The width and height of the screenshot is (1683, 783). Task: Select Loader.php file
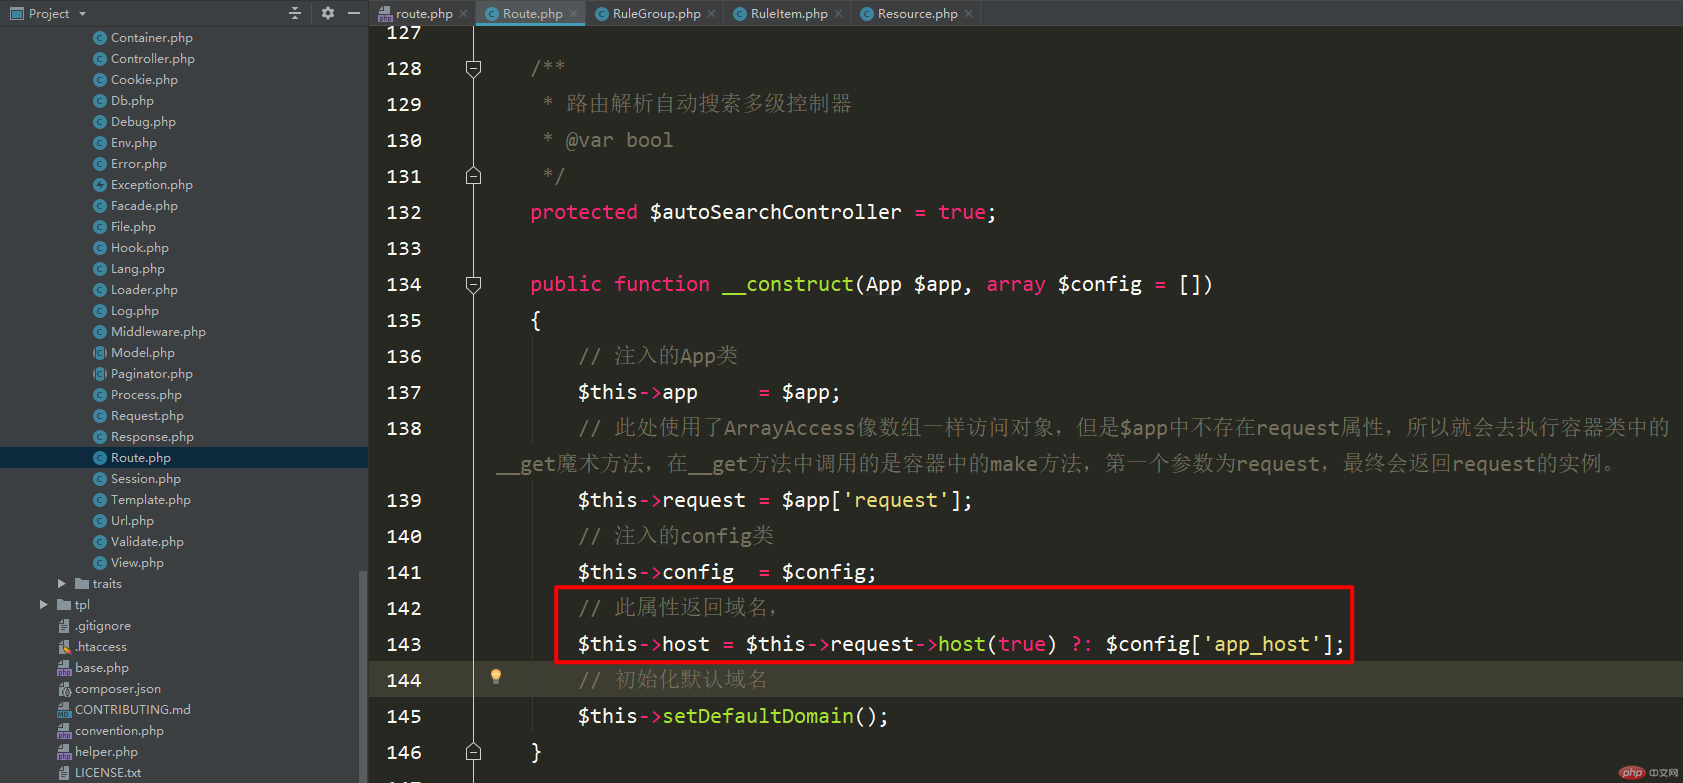[x=144, y=290]
